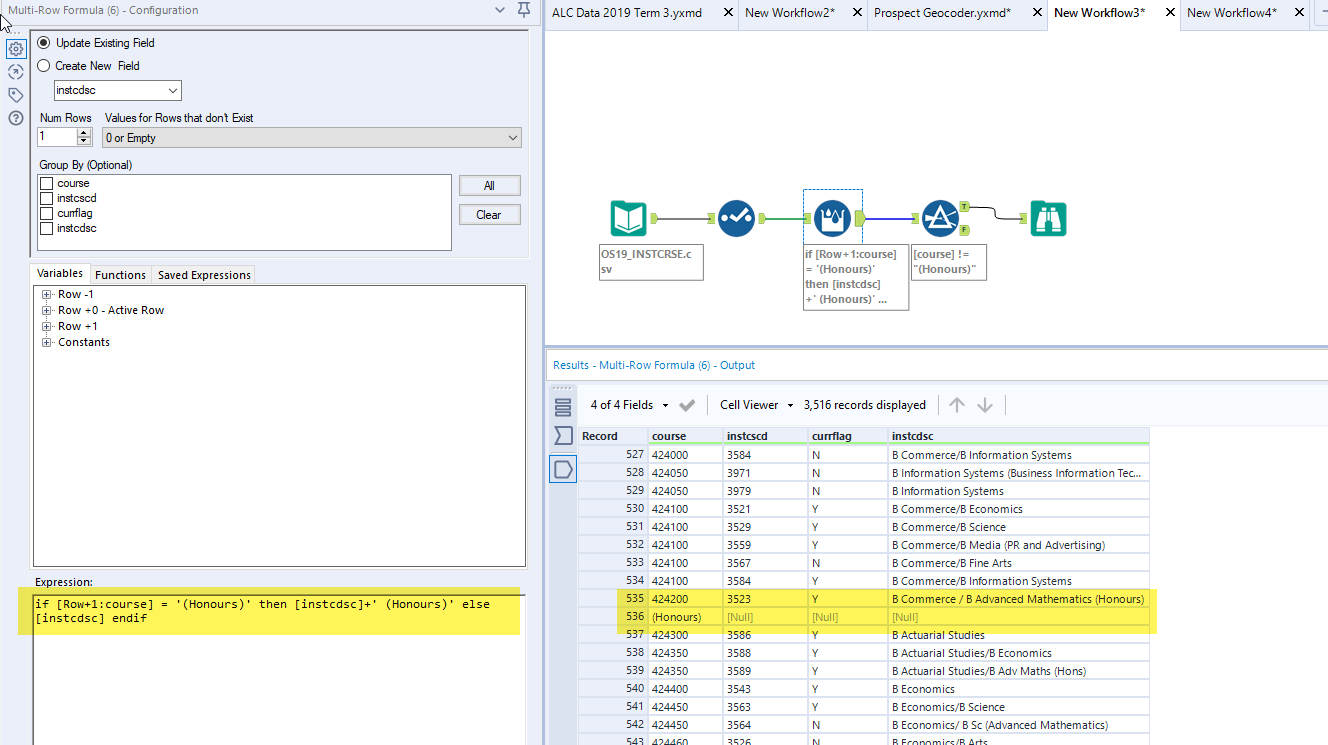
Task: Click the down arrow to find next highlighted record
Action: (985, 404)
